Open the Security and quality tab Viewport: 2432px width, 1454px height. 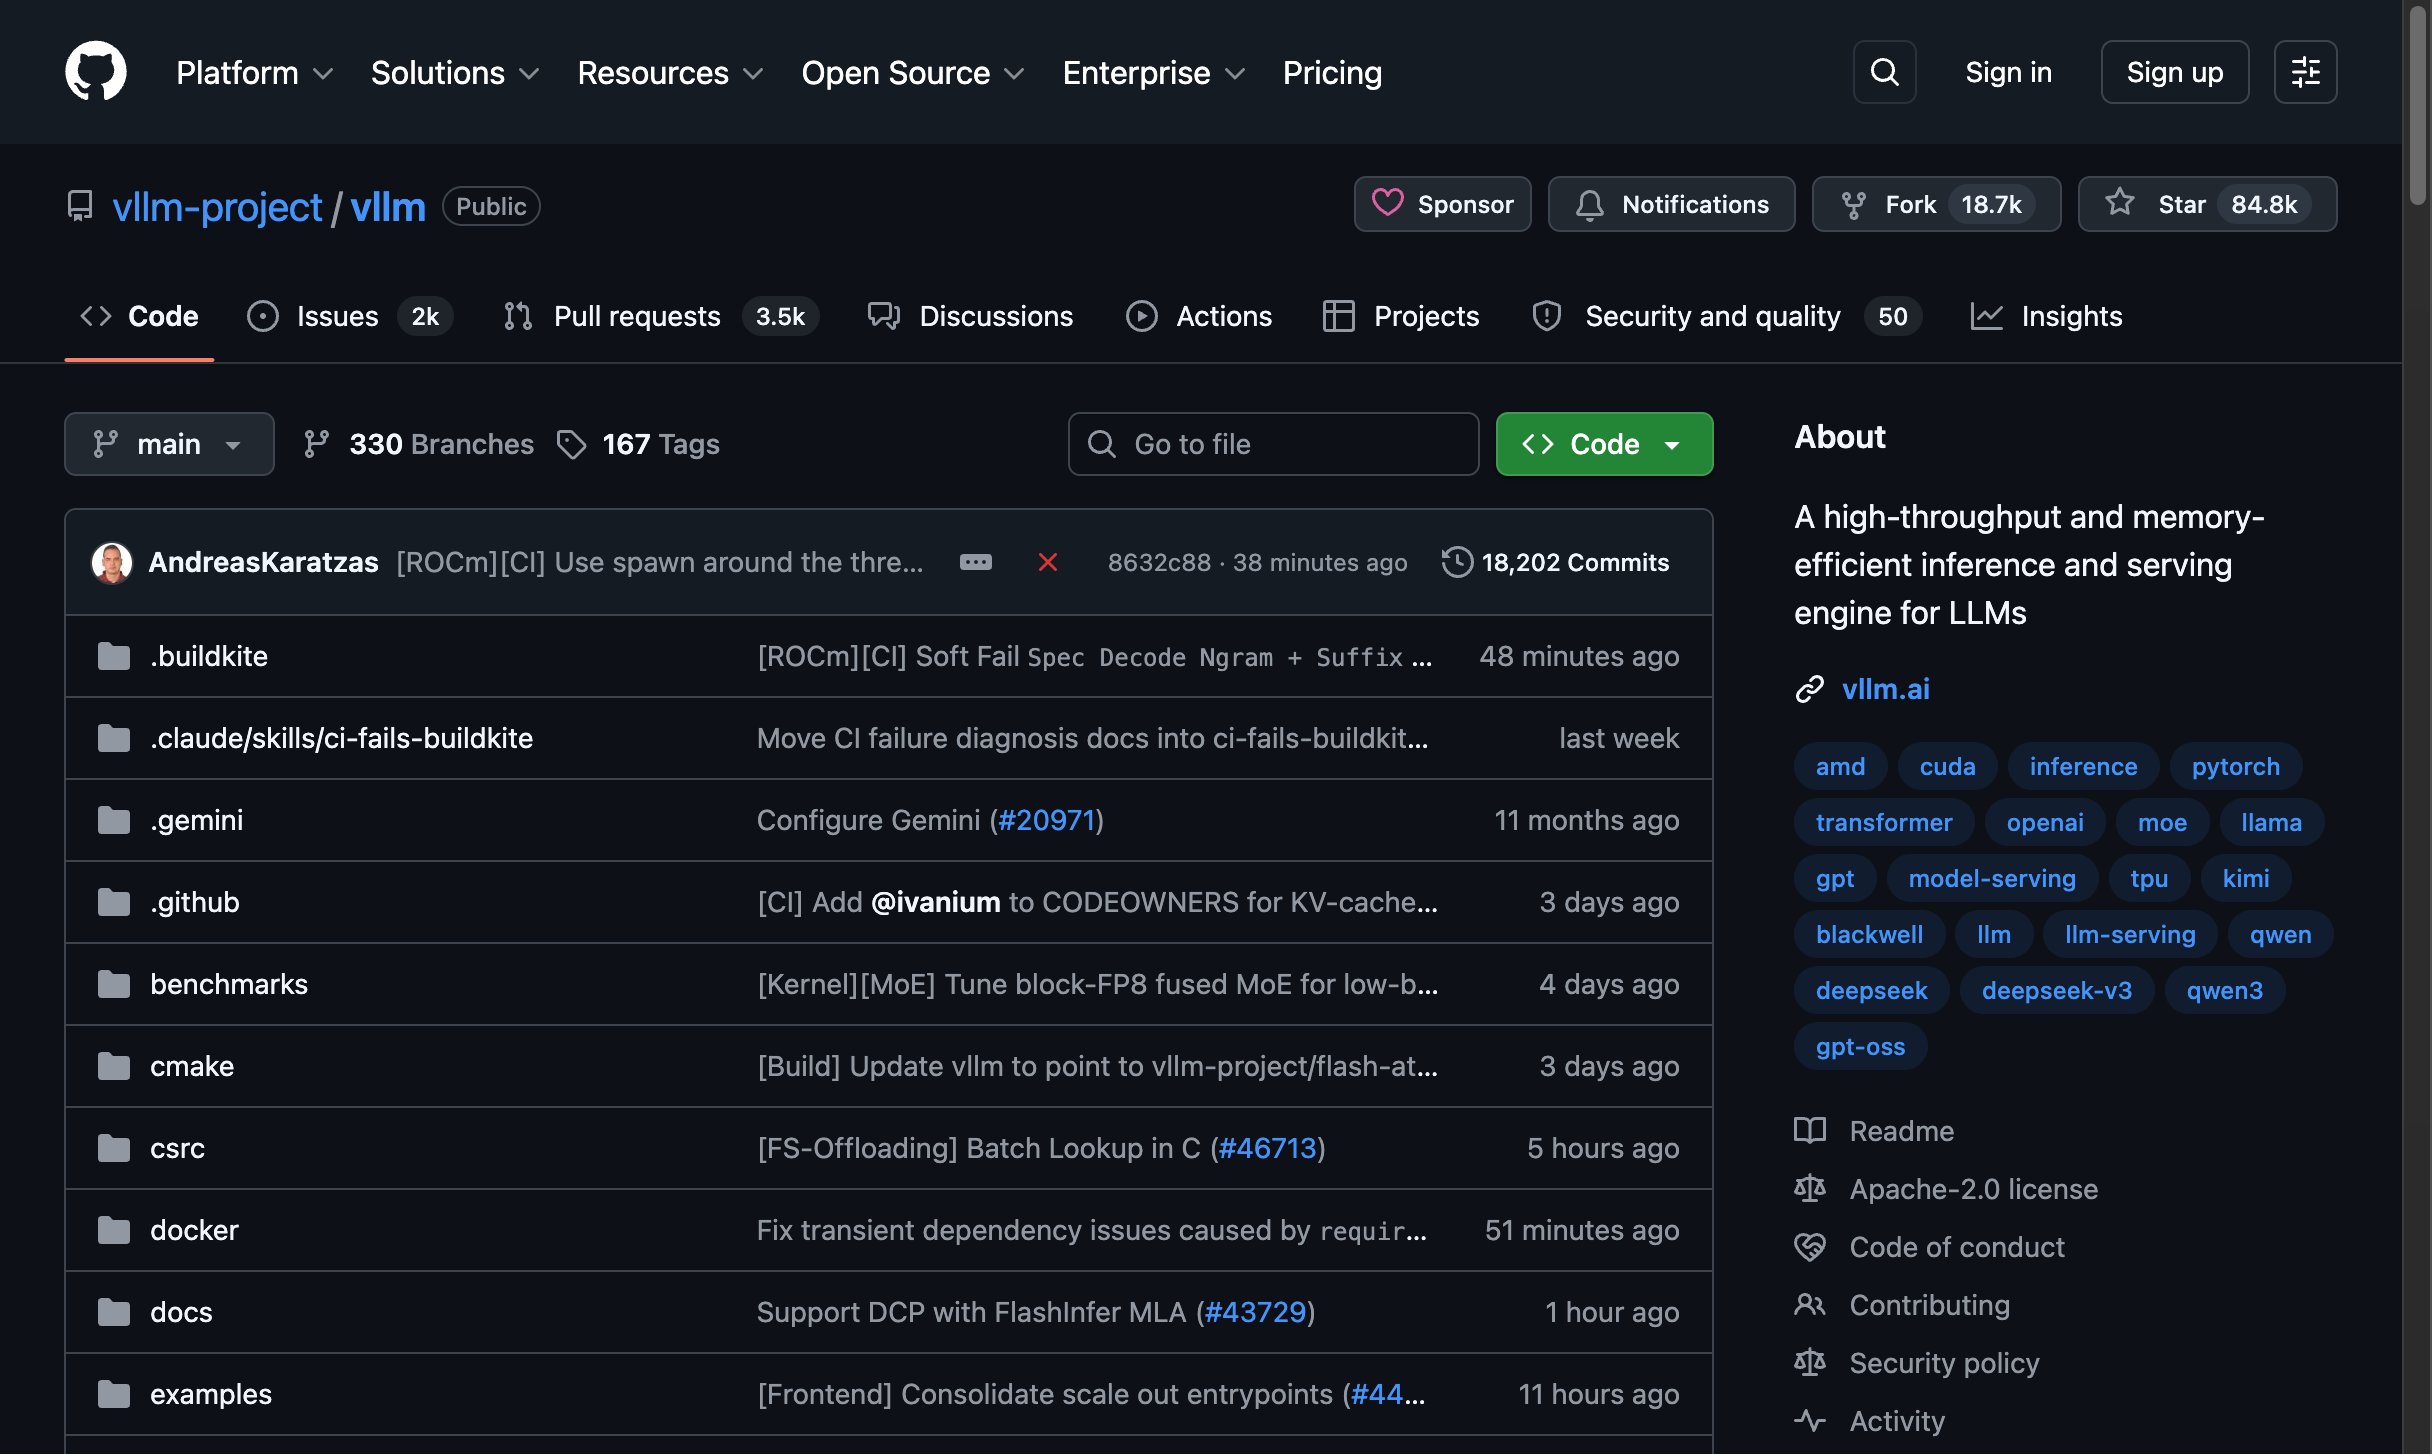1725,316
